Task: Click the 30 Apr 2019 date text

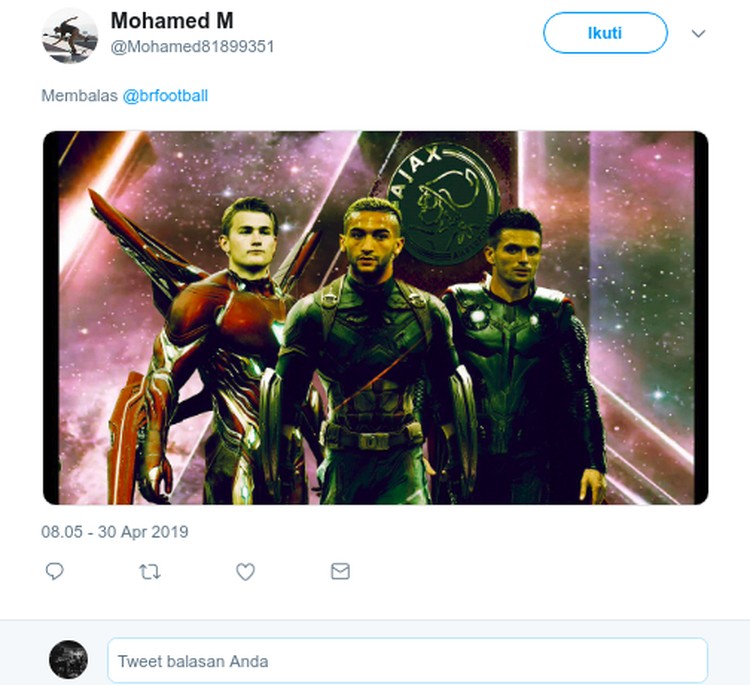Action: [x=143, y=532]
